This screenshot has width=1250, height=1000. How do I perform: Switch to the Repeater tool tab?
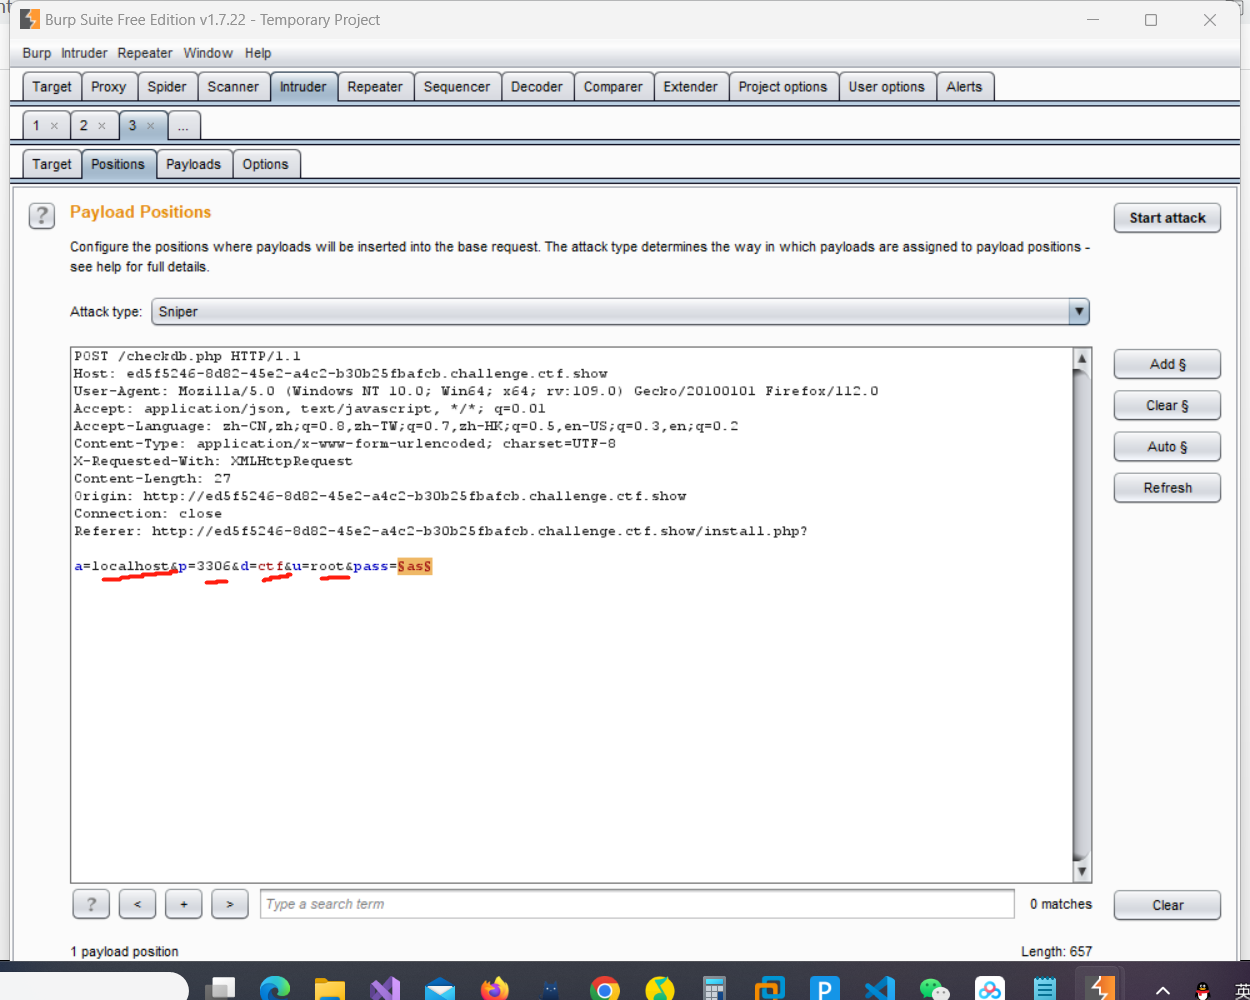pyautogui.click(x=375, y=87)
